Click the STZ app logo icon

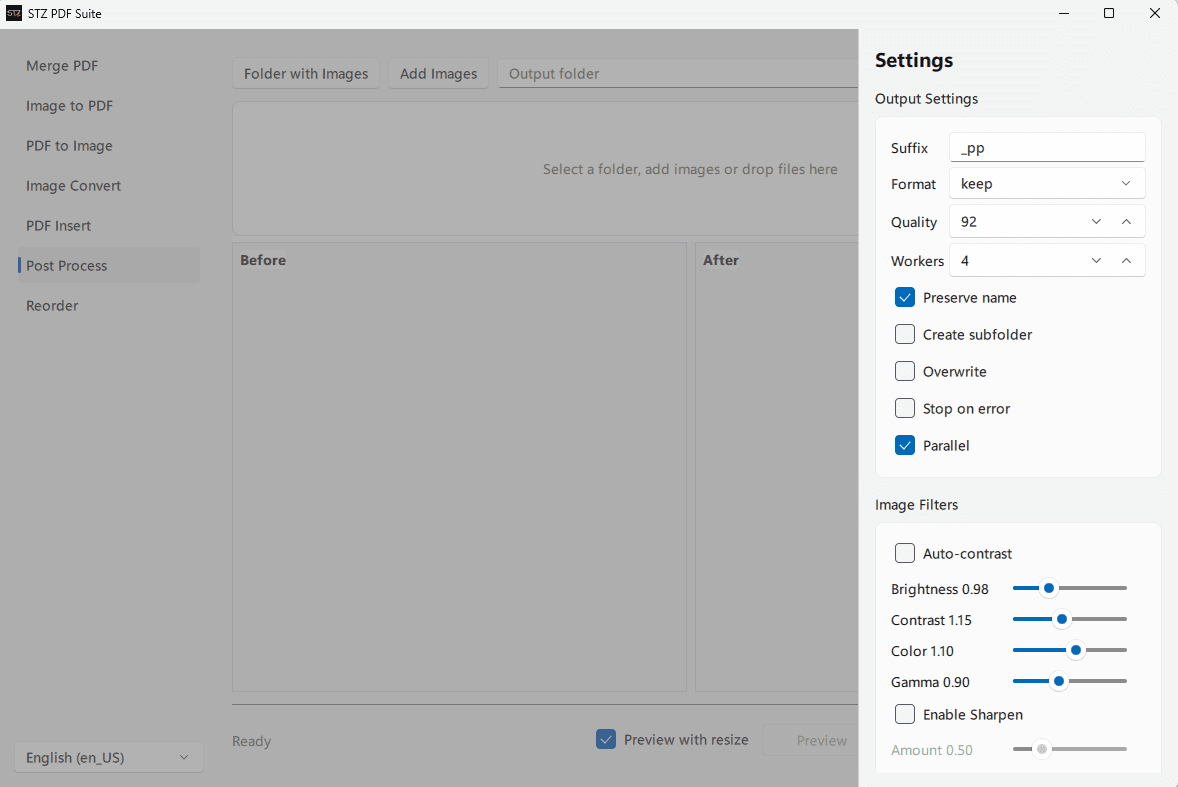click(x=14, y=14)
